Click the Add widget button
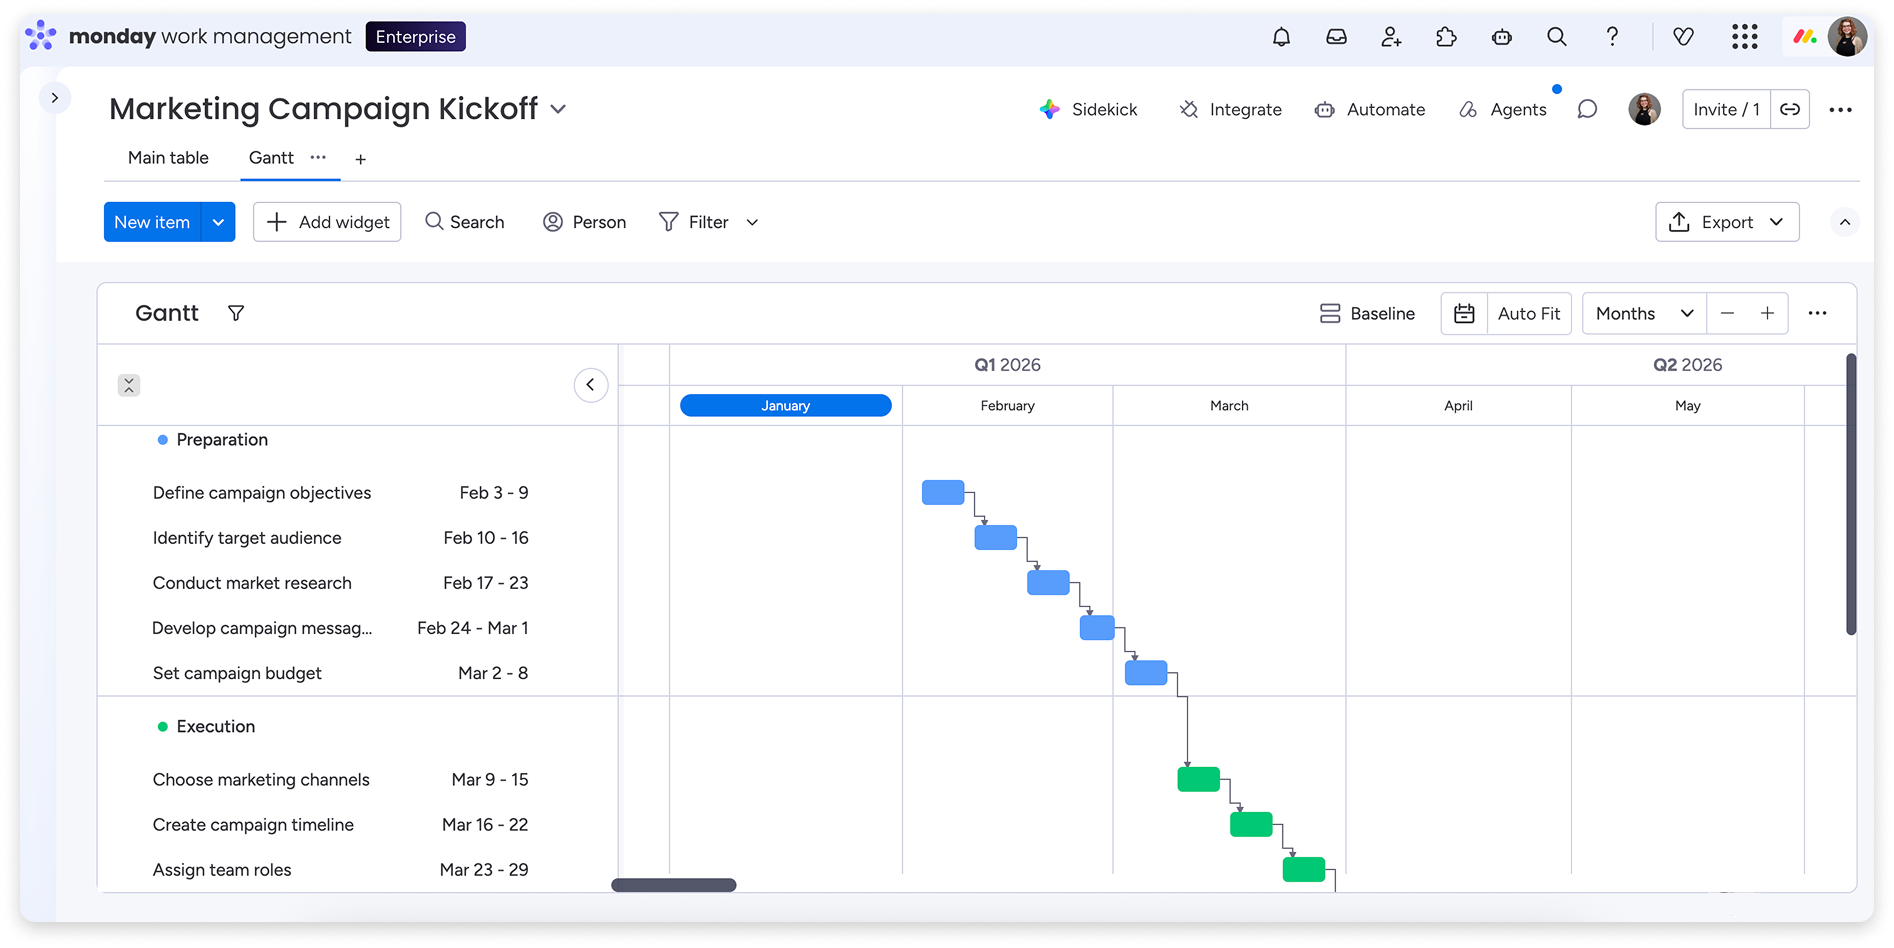Image resolution: width=1894 pixels, height=948 pixels. (327, 222)
